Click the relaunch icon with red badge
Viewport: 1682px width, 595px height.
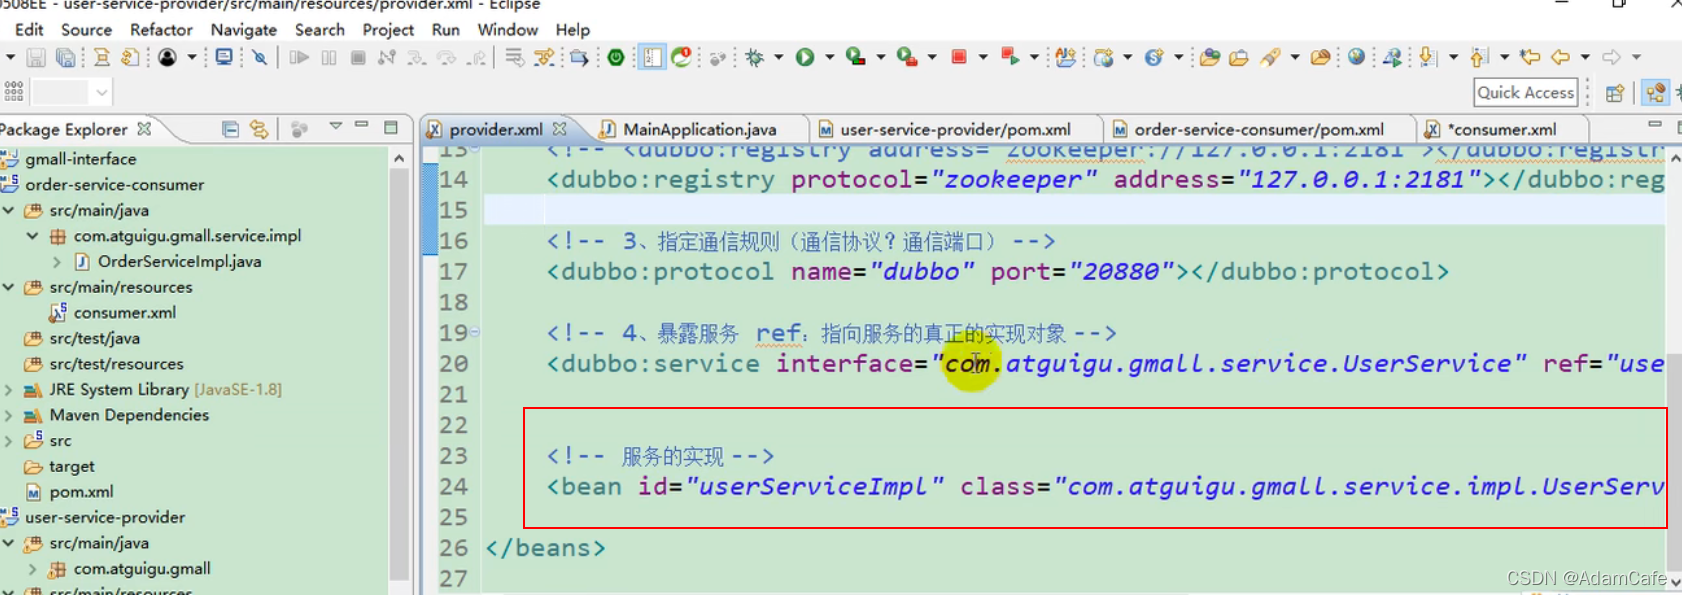point(682,57)
